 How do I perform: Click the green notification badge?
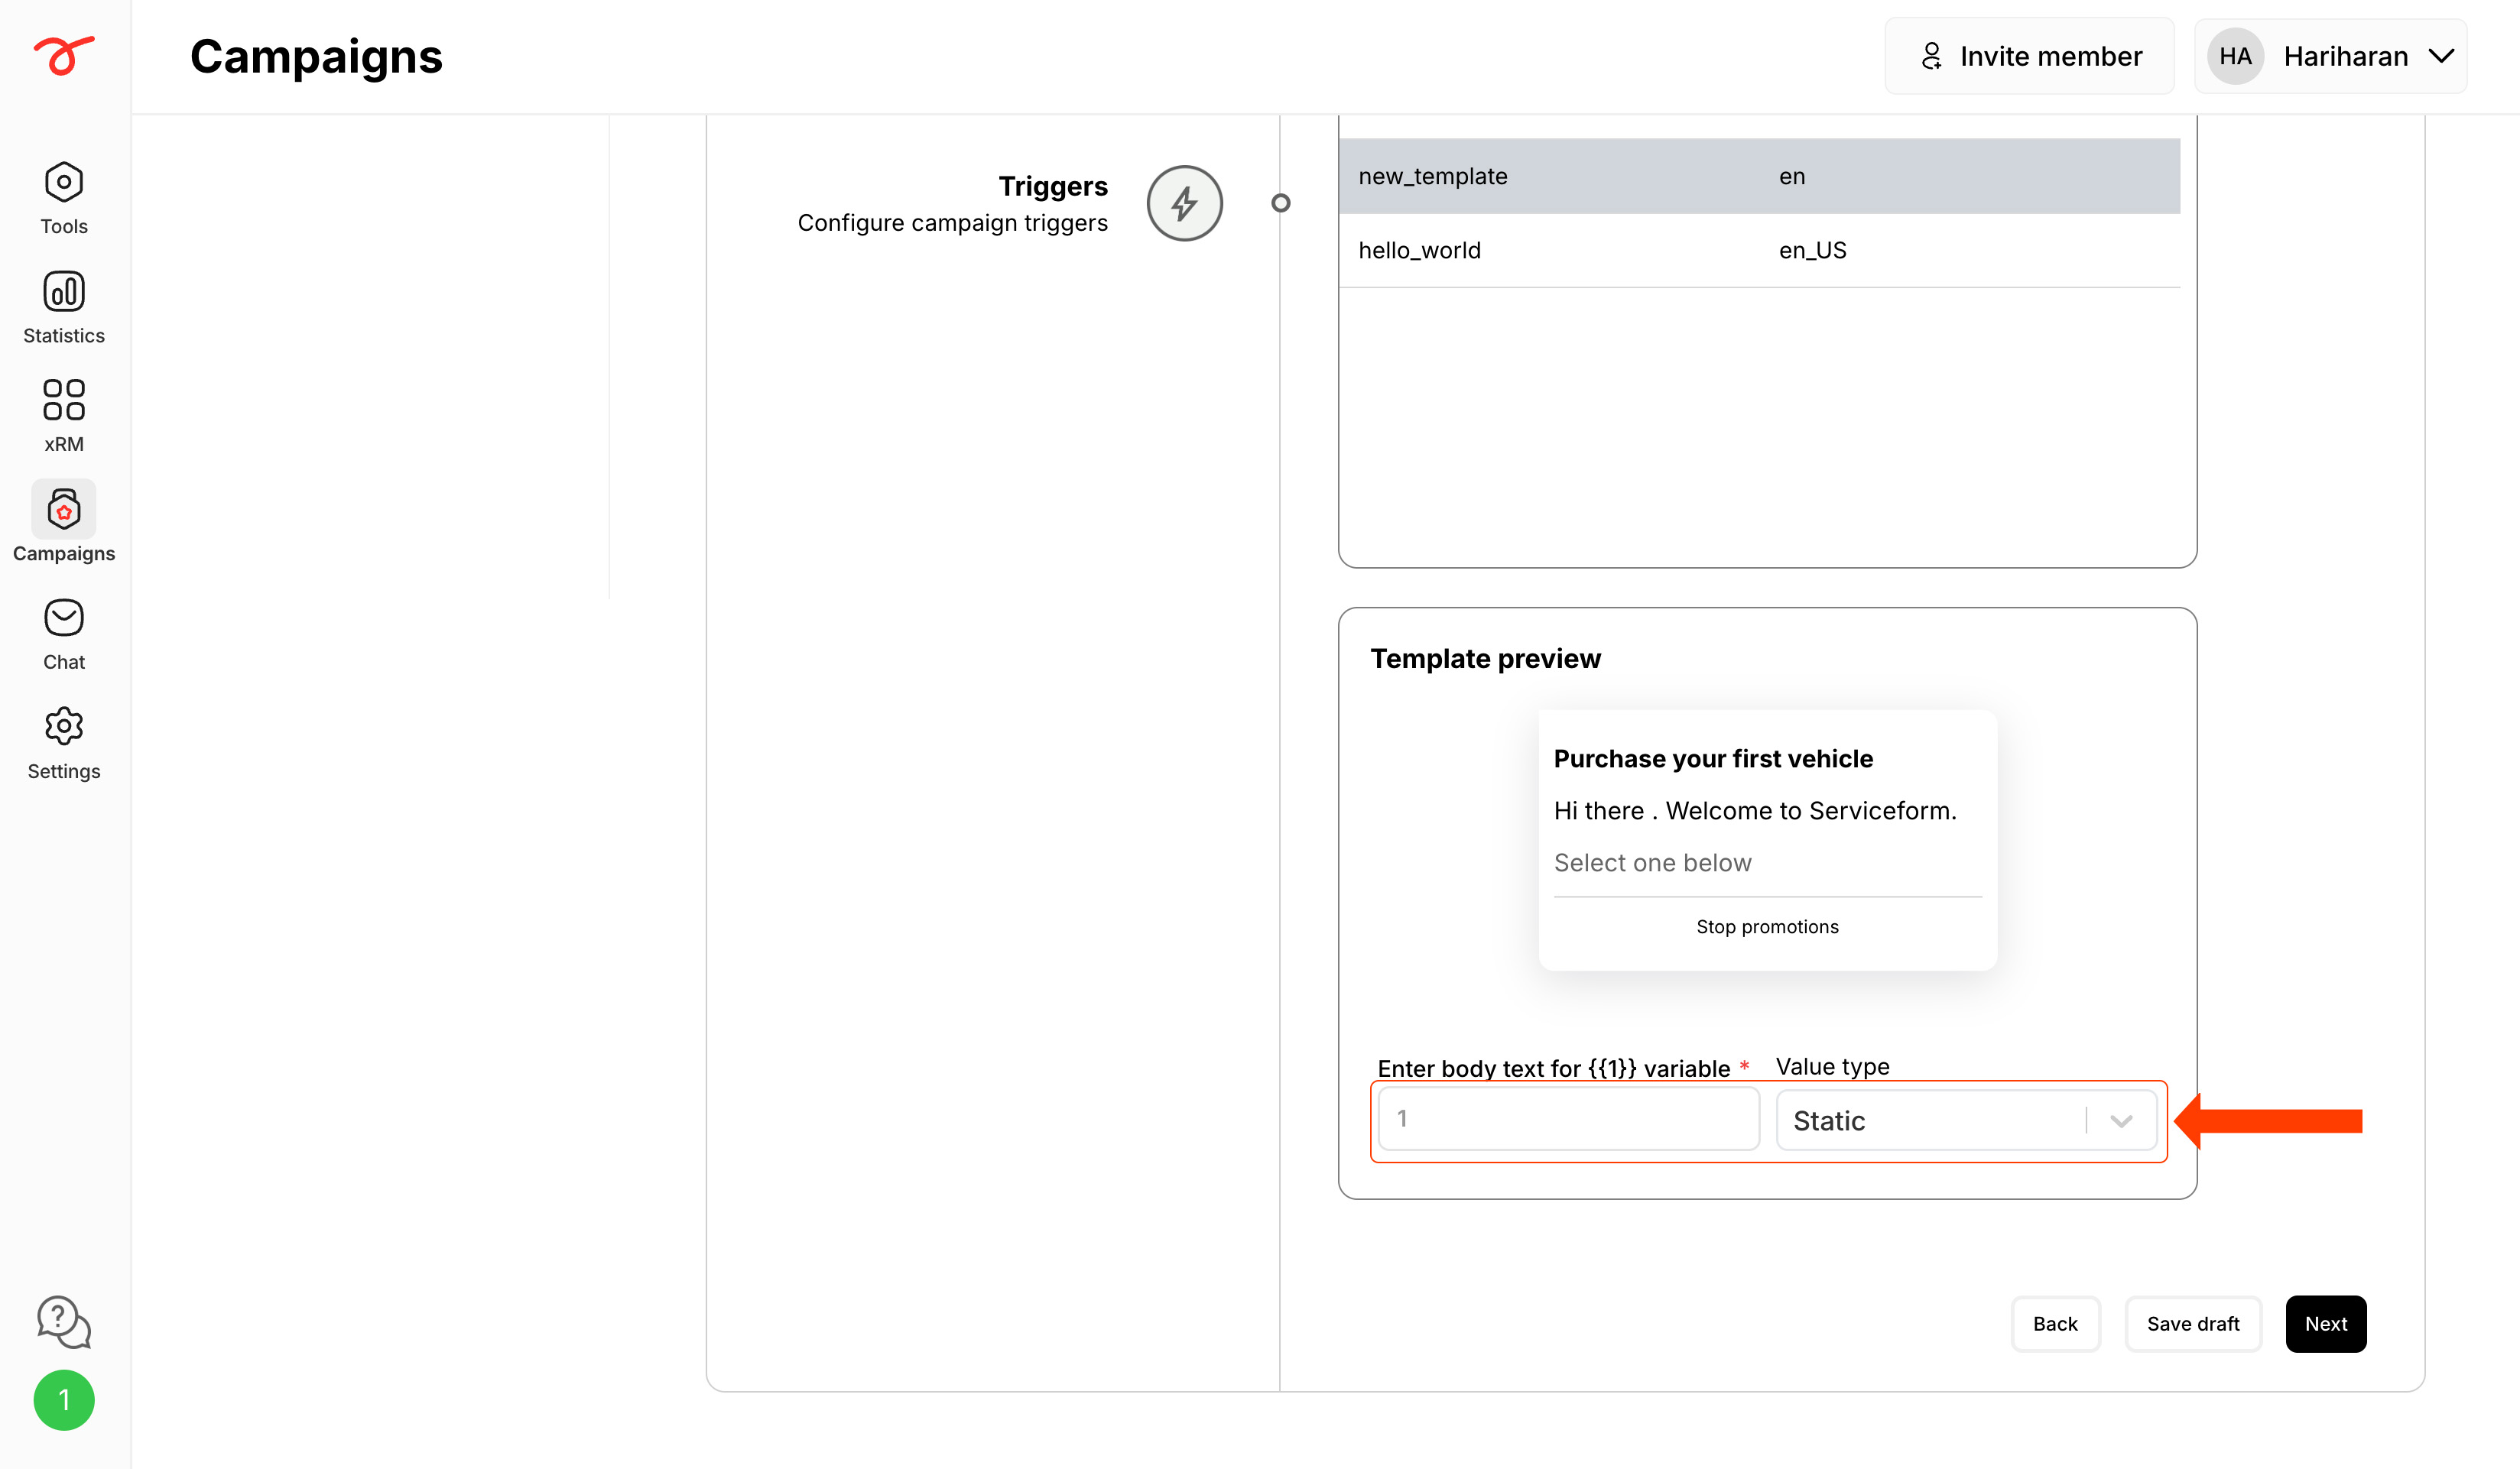pyautogui.click(x=64, y=1400)
